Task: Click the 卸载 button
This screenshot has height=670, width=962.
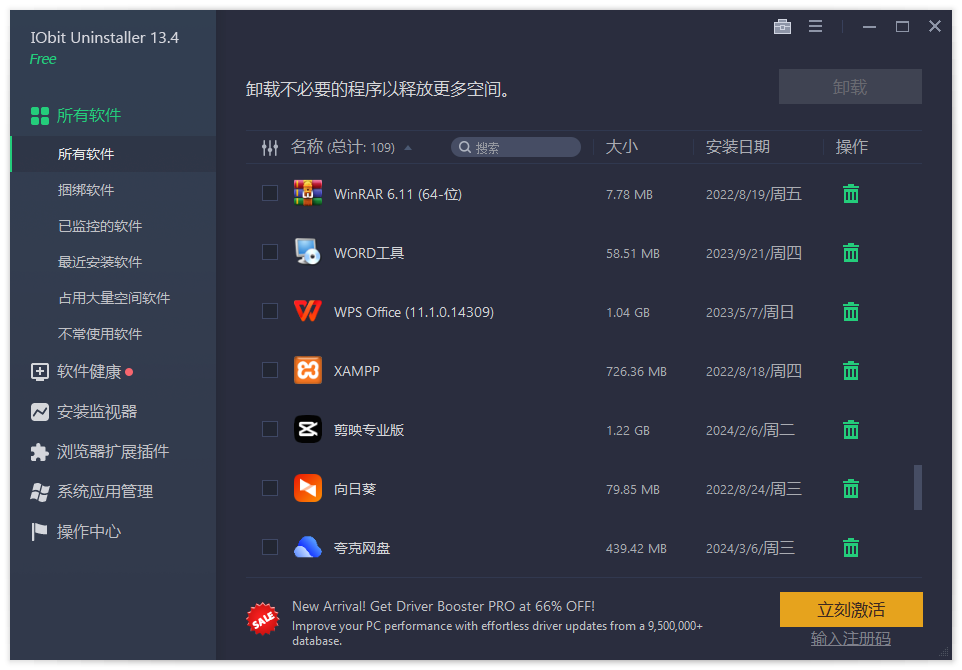Action: [x=850, y=87]
